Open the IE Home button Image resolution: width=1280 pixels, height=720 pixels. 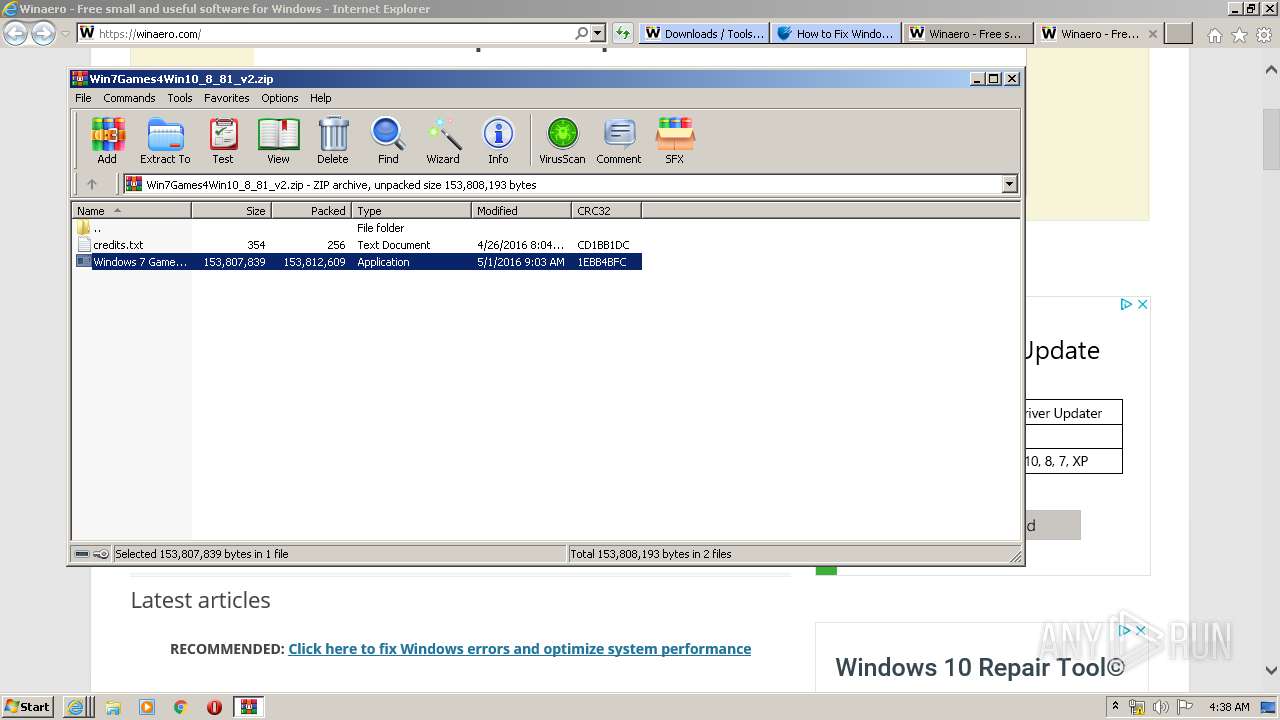[x=1214, y=35]
